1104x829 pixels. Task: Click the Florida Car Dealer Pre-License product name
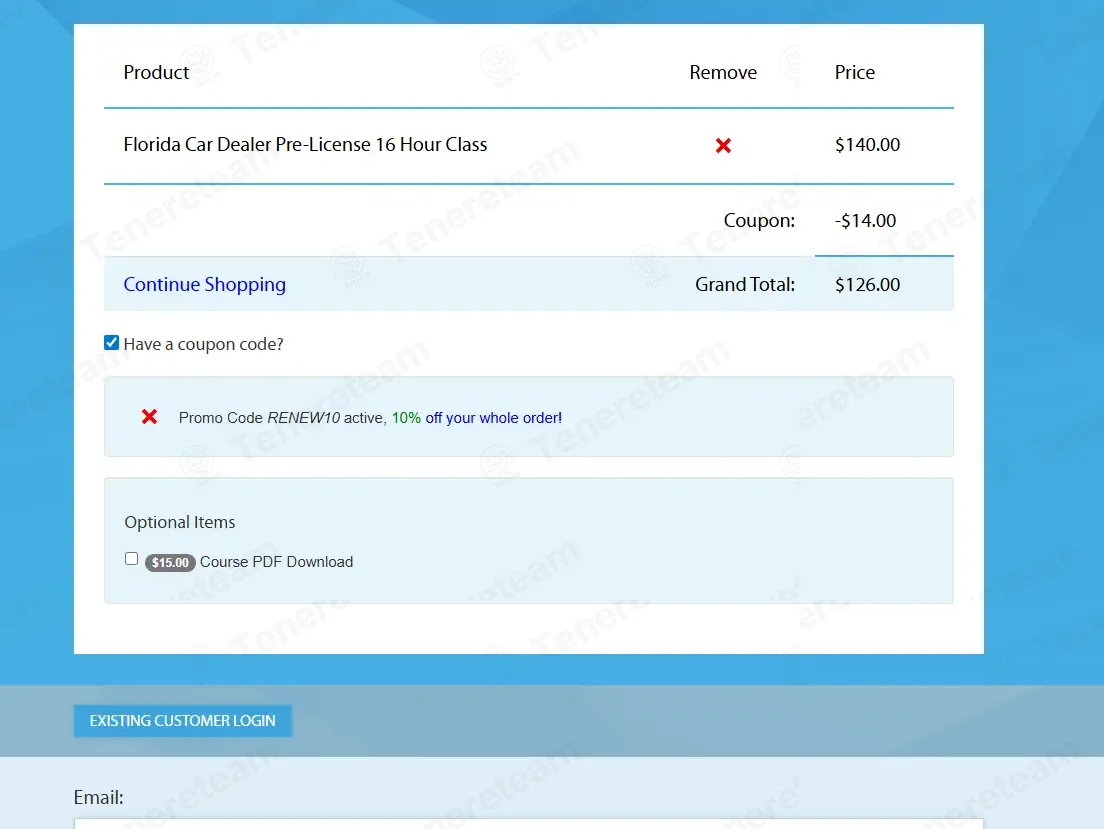[x=305, y=144]
